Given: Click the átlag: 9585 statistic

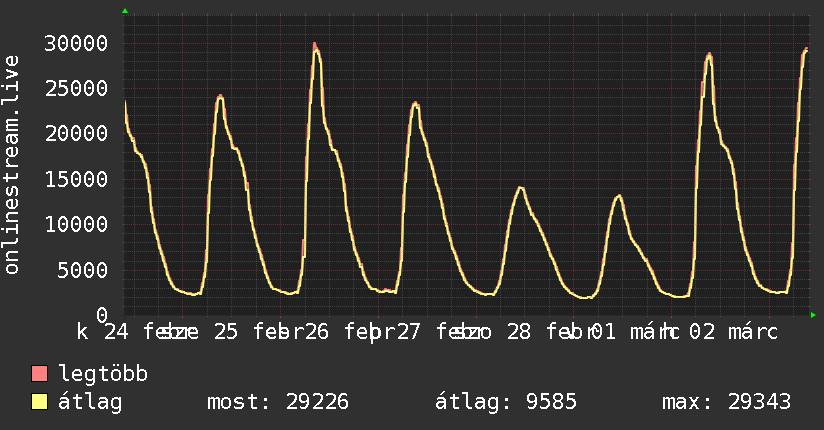Looking at the screenshot, I should (506, 402).
